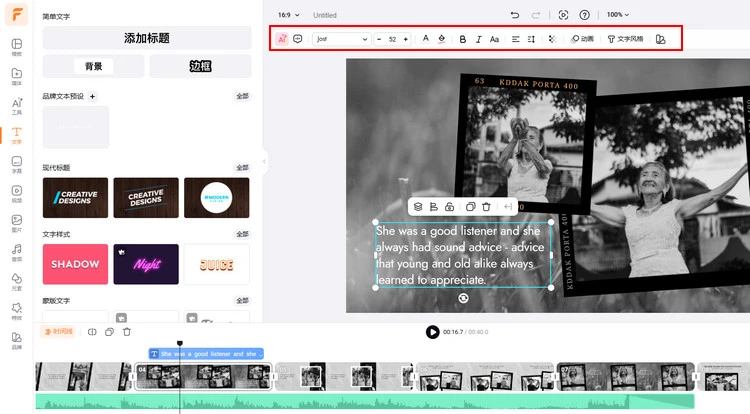Open the AI text tool icon
This screenshot has width=750, height=414.
point(282,39)
